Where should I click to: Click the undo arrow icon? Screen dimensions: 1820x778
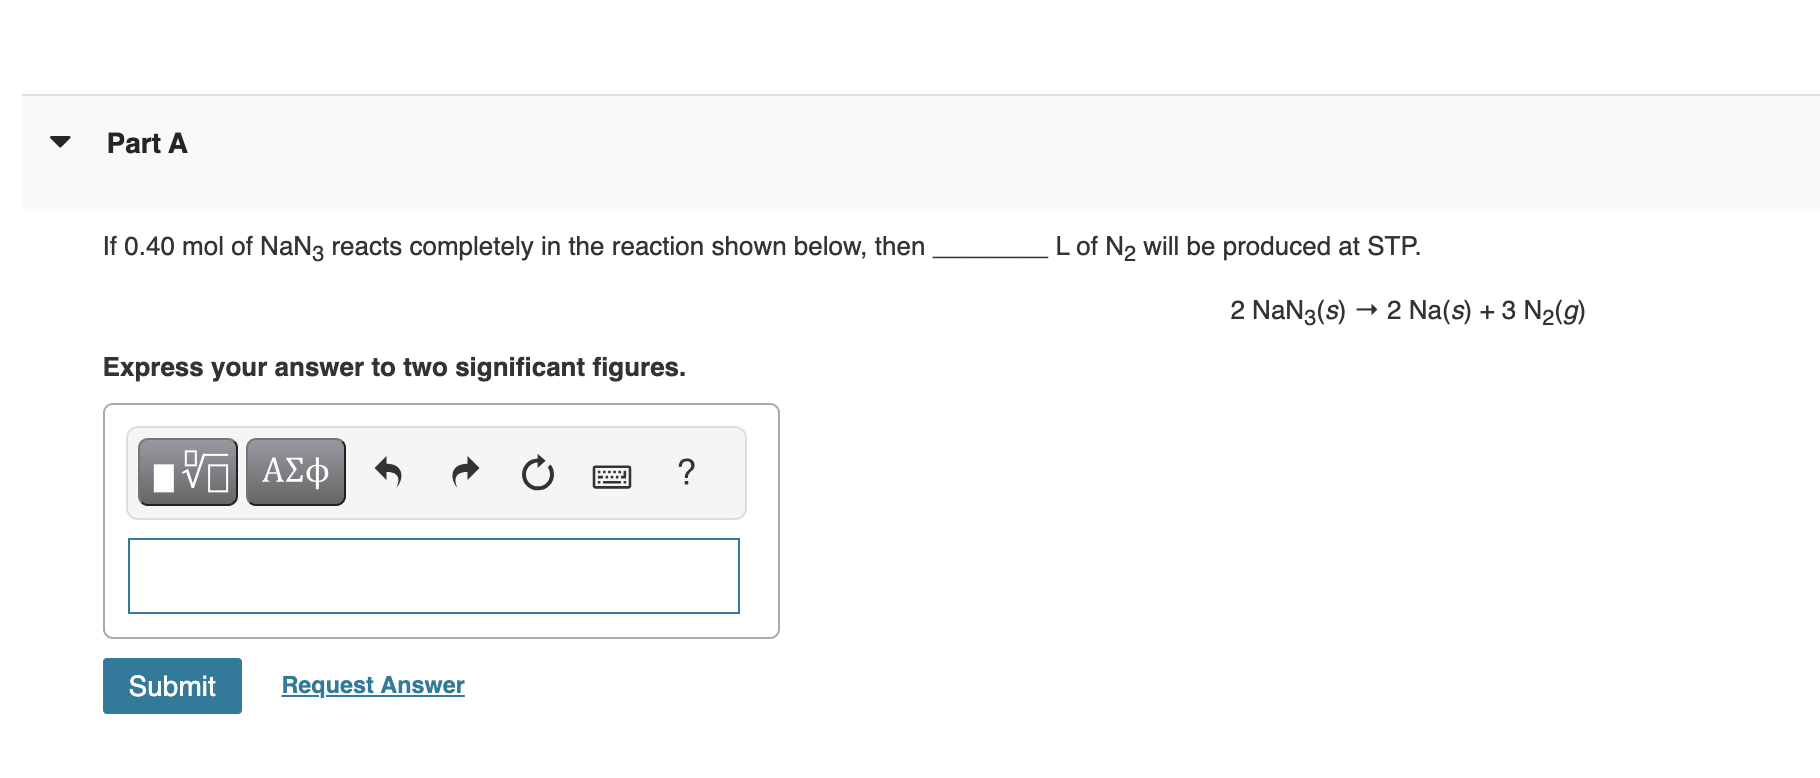[388, 472]
